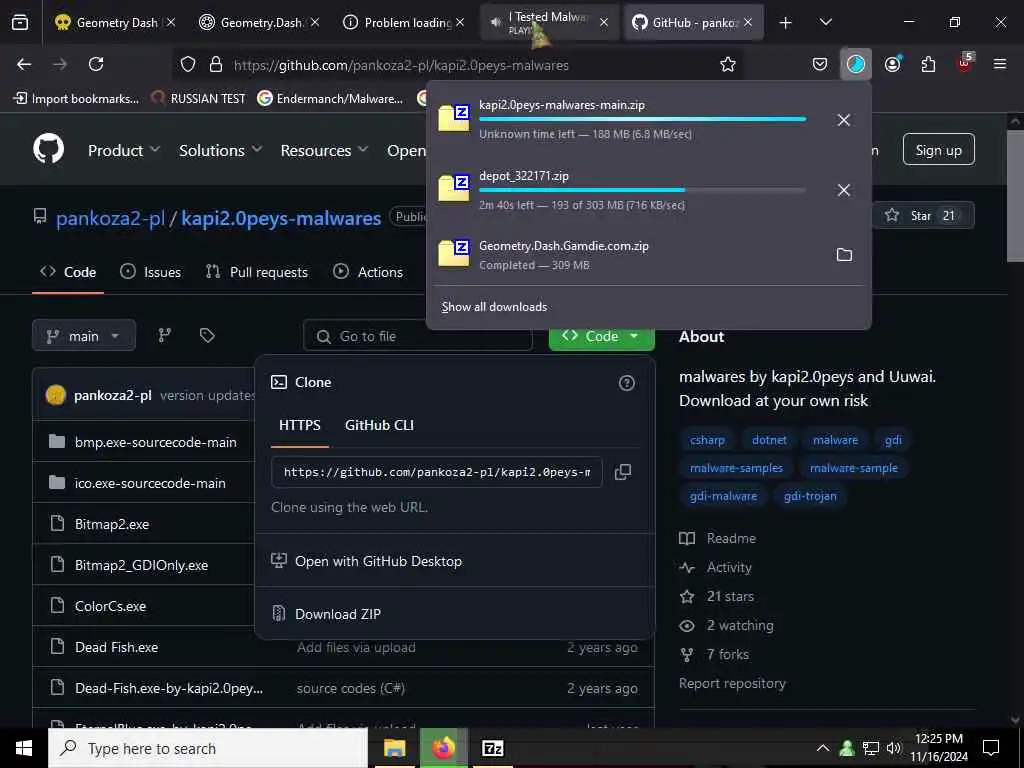Viewport: 1024px width, 768px height.
Task: Copy the clone URL to clipboard
Action: point(623,472)
